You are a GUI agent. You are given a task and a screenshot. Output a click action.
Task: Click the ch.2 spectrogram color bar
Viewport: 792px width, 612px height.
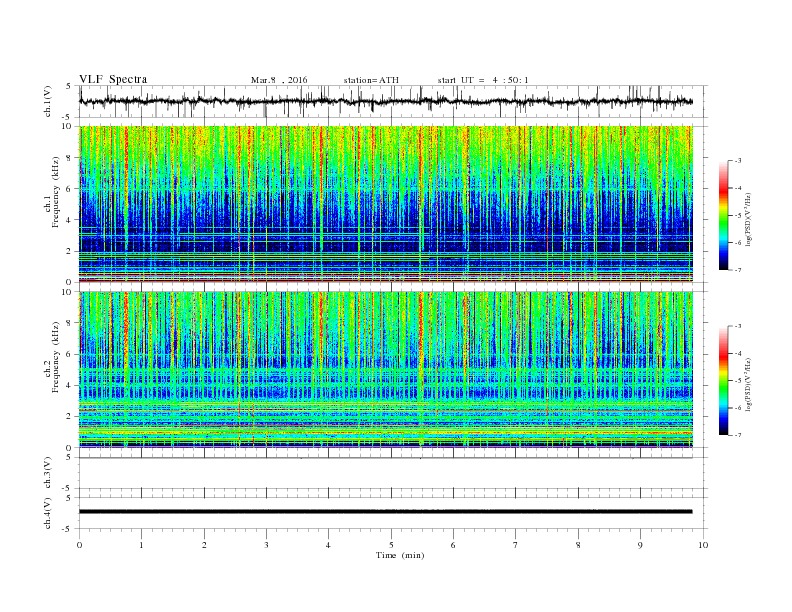723,381
